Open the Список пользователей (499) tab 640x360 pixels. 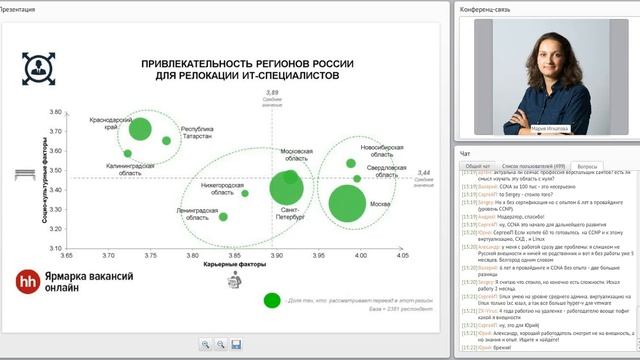tap(533, 166)
